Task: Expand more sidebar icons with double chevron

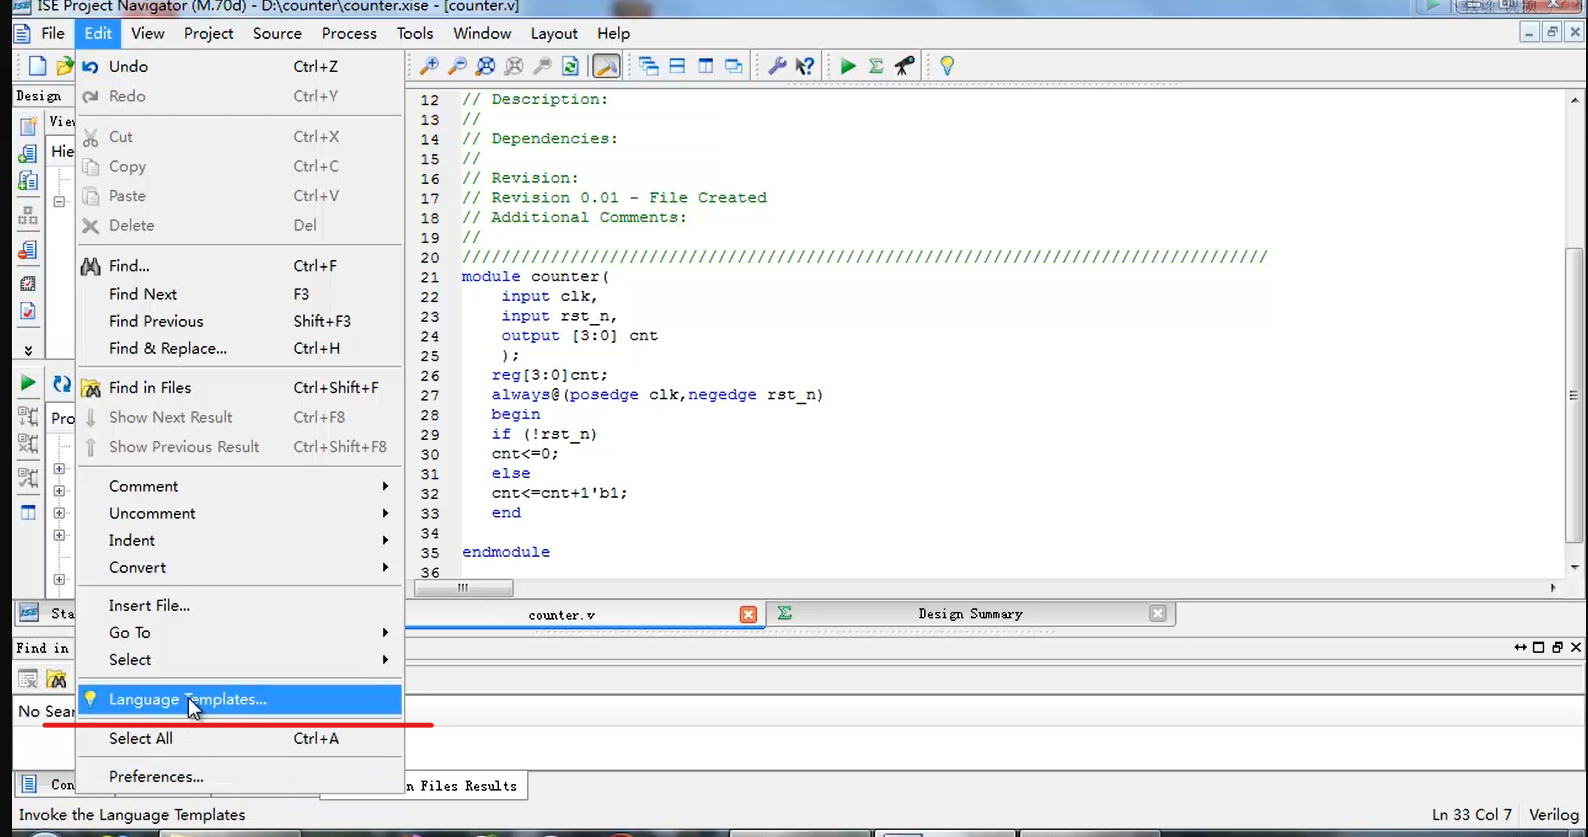Action: [x=28, y=350]
